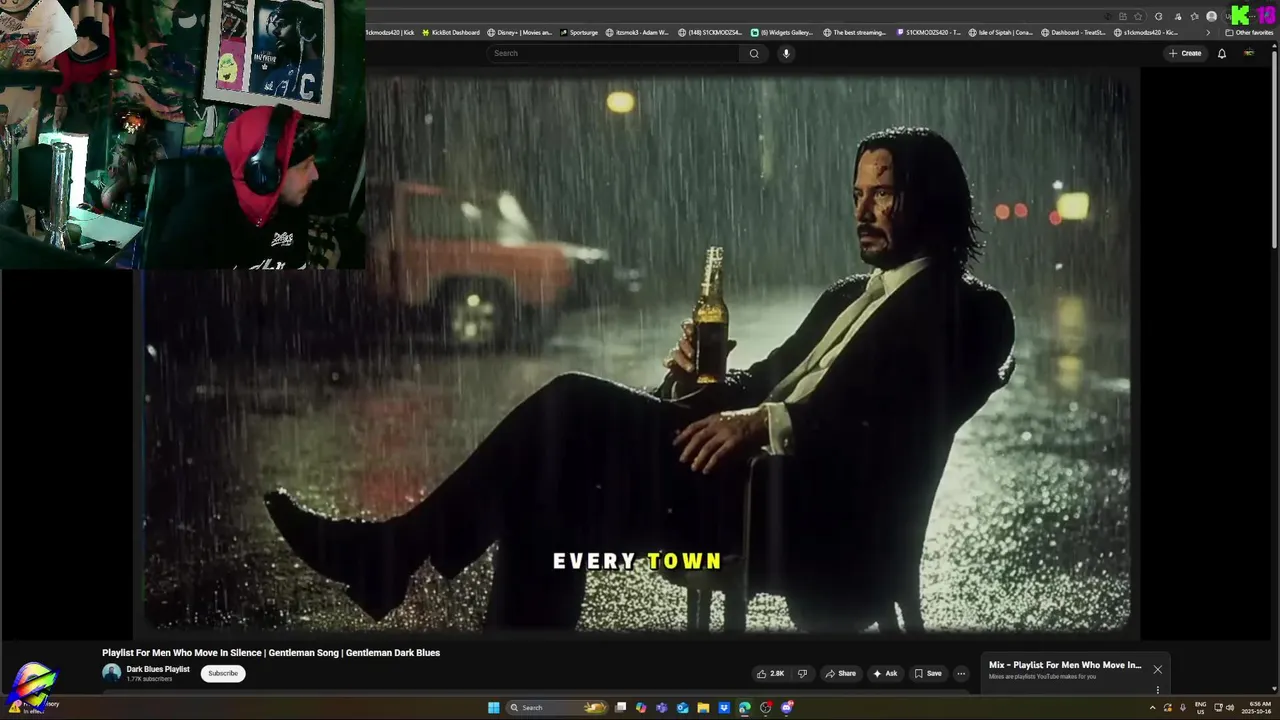
Task: Open the Windows Start menu
Action: 493,707
